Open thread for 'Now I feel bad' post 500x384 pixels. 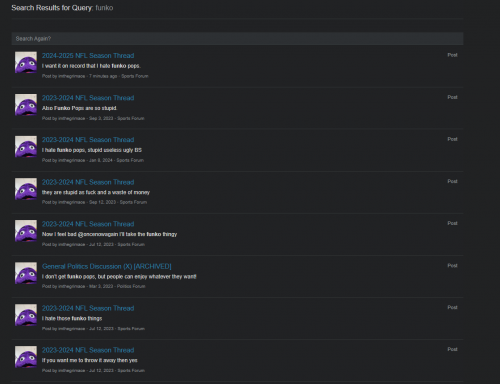88,224
